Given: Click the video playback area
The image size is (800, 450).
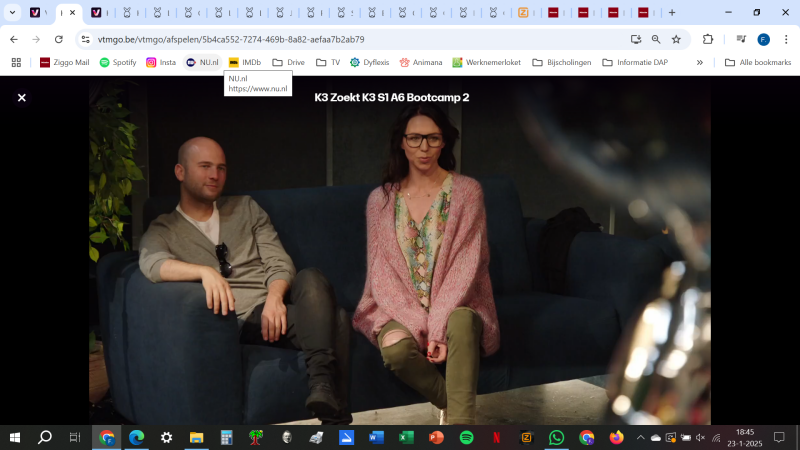Looking at the screenshot, I should click(x=400, y=250).
